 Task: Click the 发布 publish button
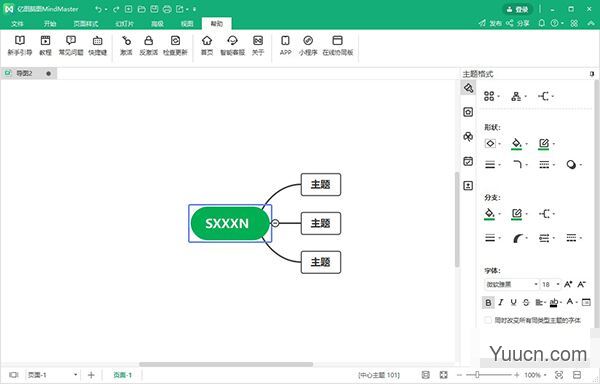coord(490,23)
